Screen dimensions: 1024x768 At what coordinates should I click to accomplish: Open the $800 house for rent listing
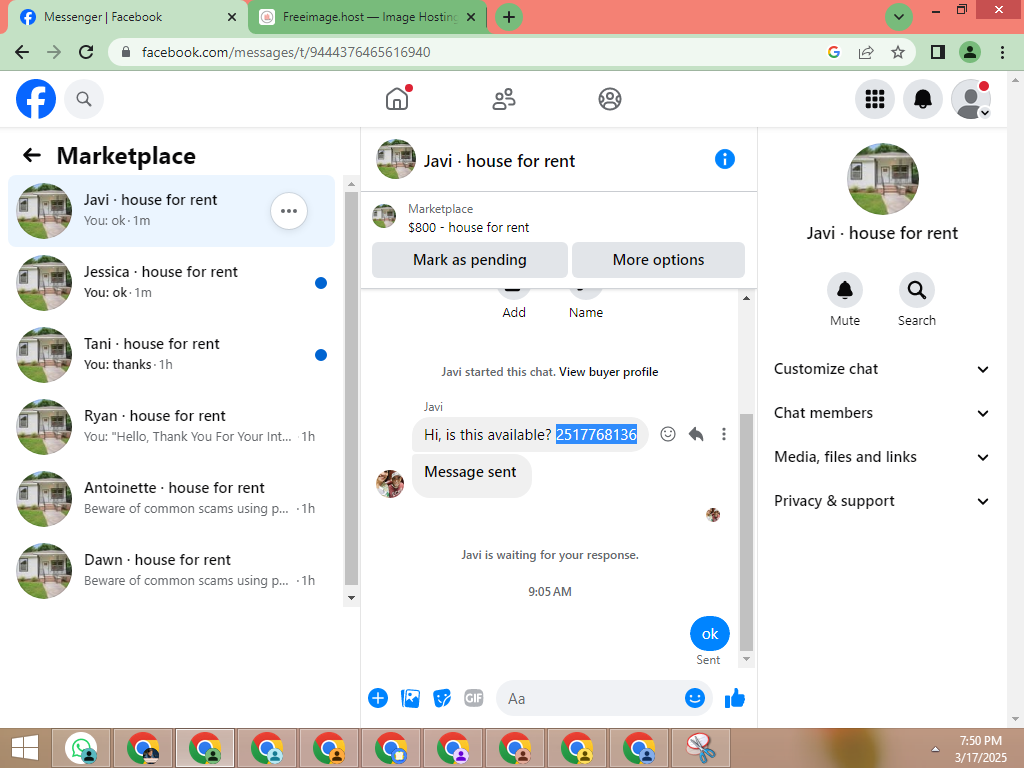point(468,227)
